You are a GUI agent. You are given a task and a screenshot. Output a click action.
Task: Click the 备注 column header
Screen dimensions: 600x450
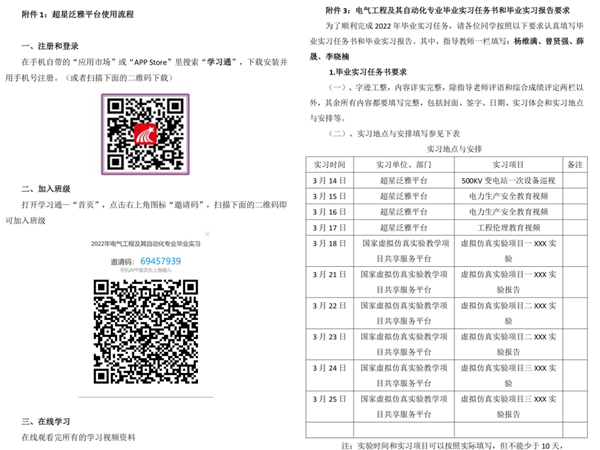[573, 163]
